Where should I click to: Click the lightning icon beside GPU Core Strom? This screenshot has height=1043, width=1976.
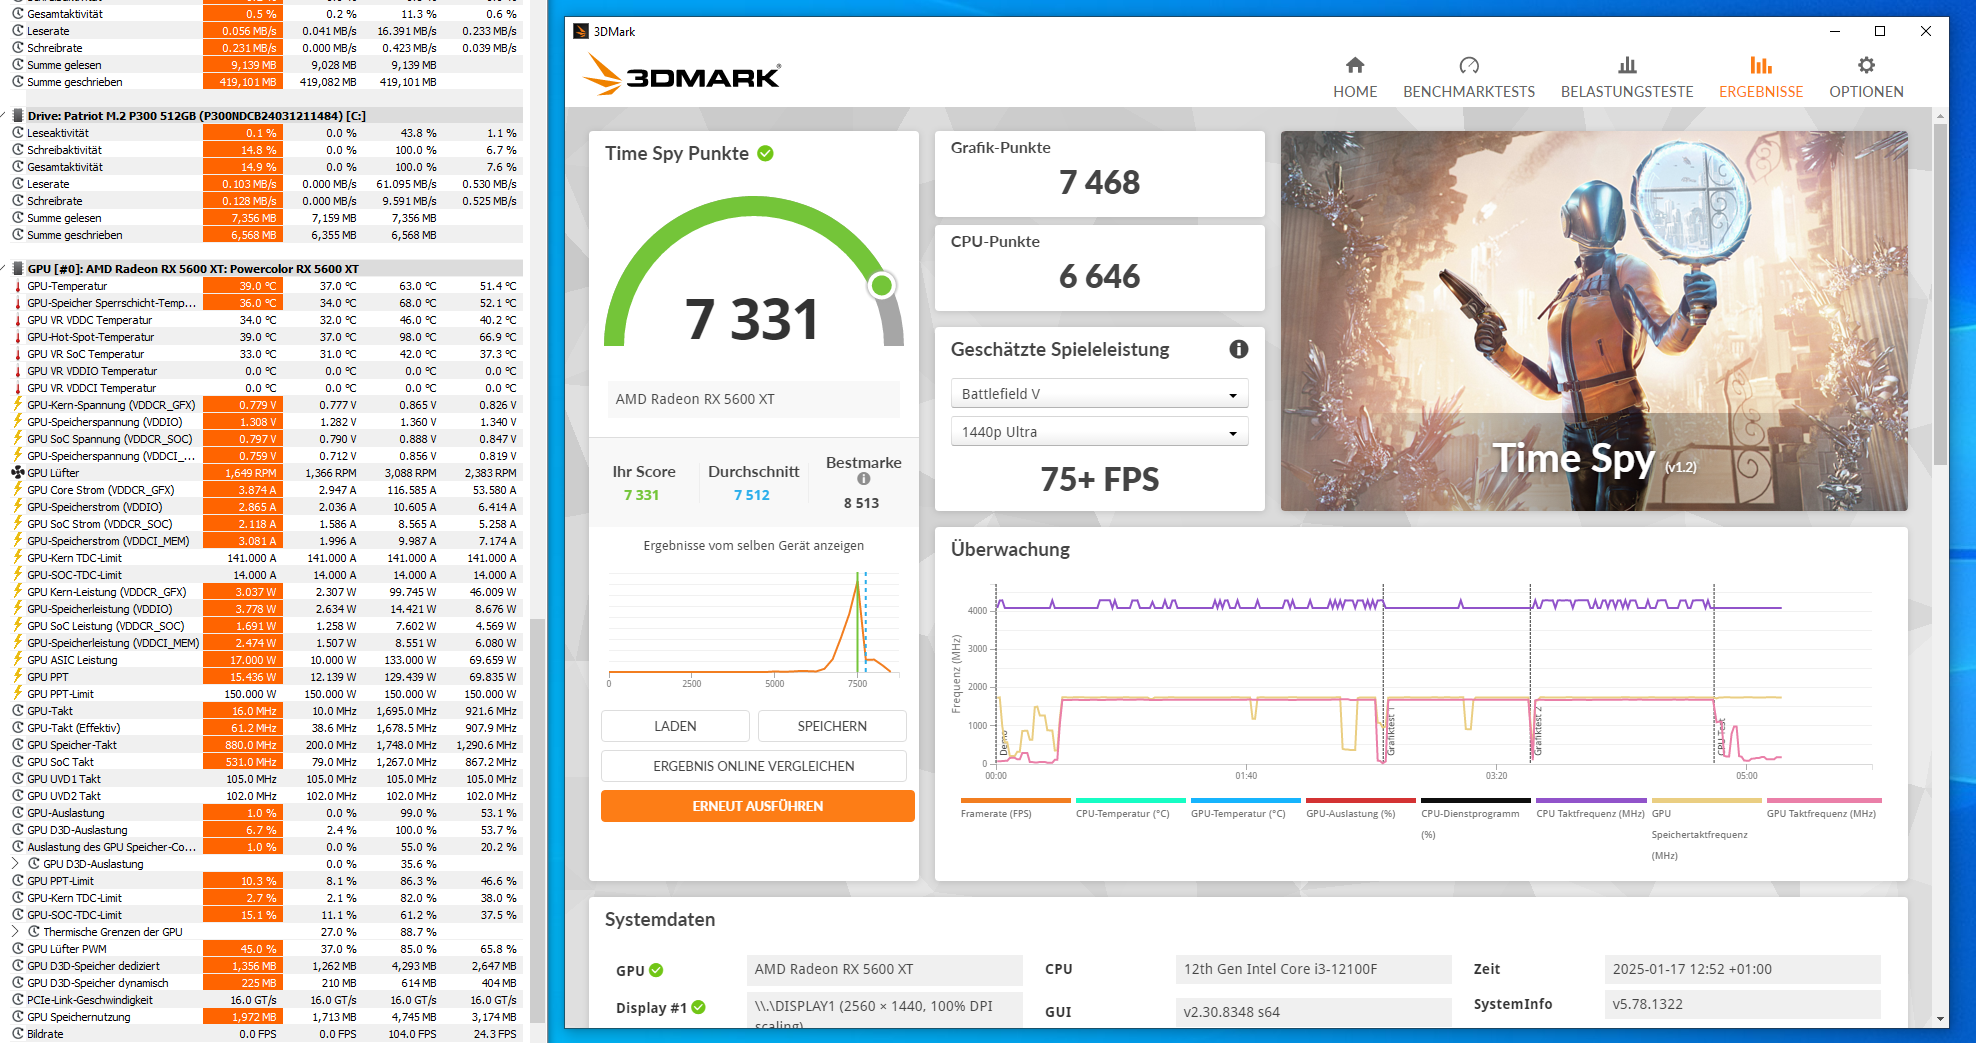click(18, 490)
